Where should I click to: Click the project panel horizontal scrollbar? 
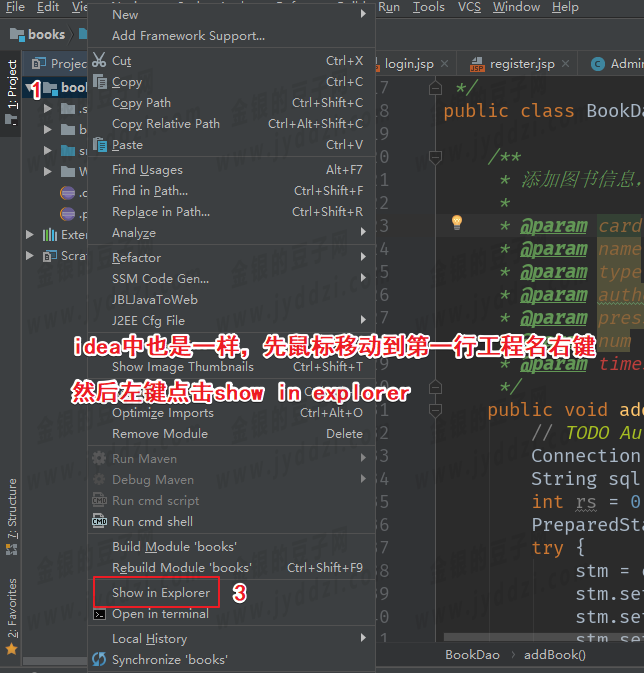[55, 661]
